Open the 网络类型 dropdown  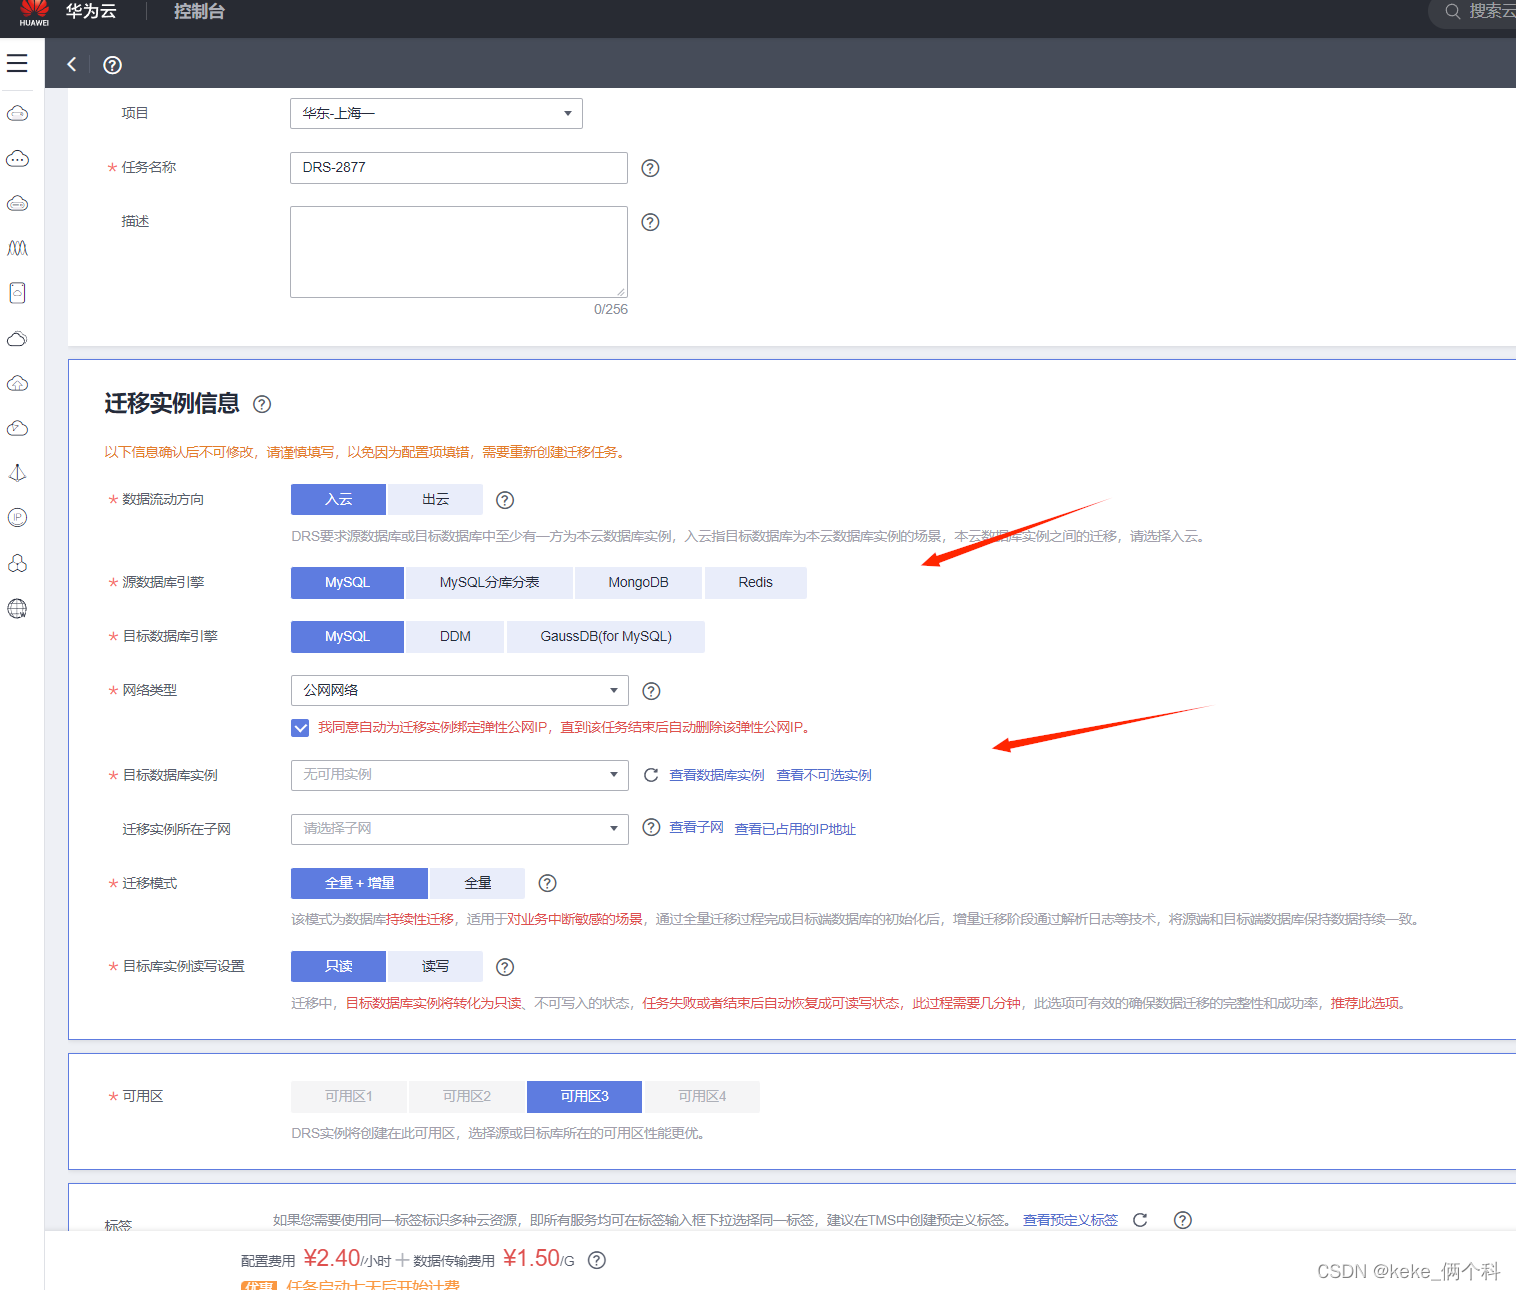[x=460, y=690]
